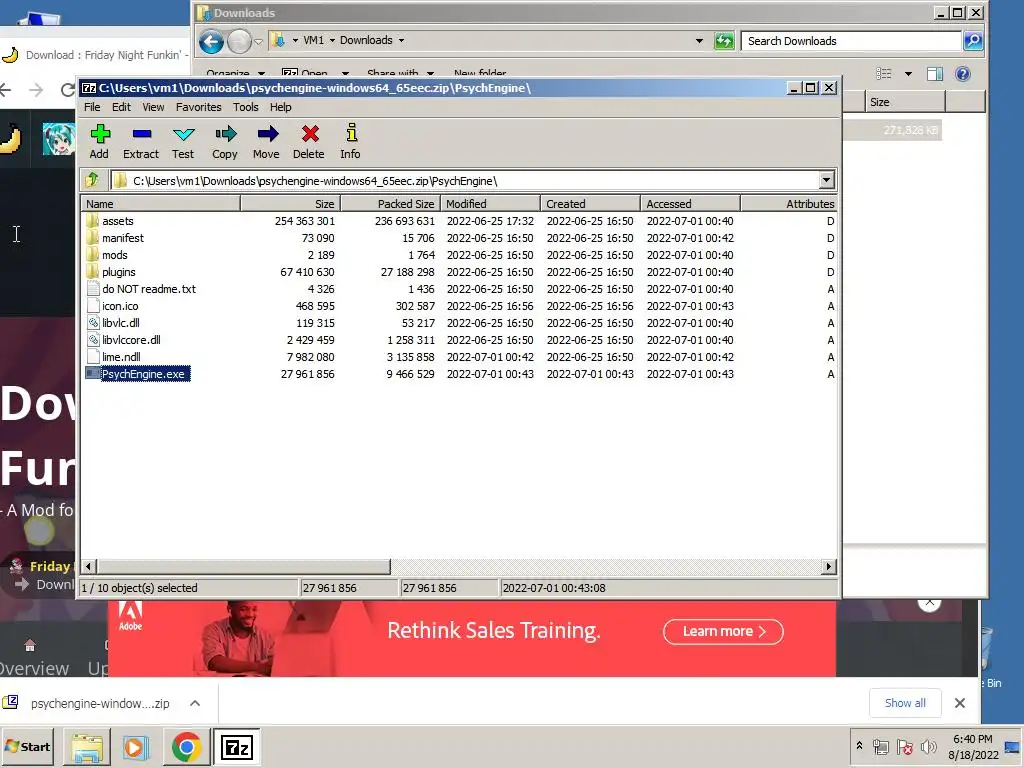Change view via Explorer views icon
This screenshot has height=768, width=1024.
click(x=884, y=74)
